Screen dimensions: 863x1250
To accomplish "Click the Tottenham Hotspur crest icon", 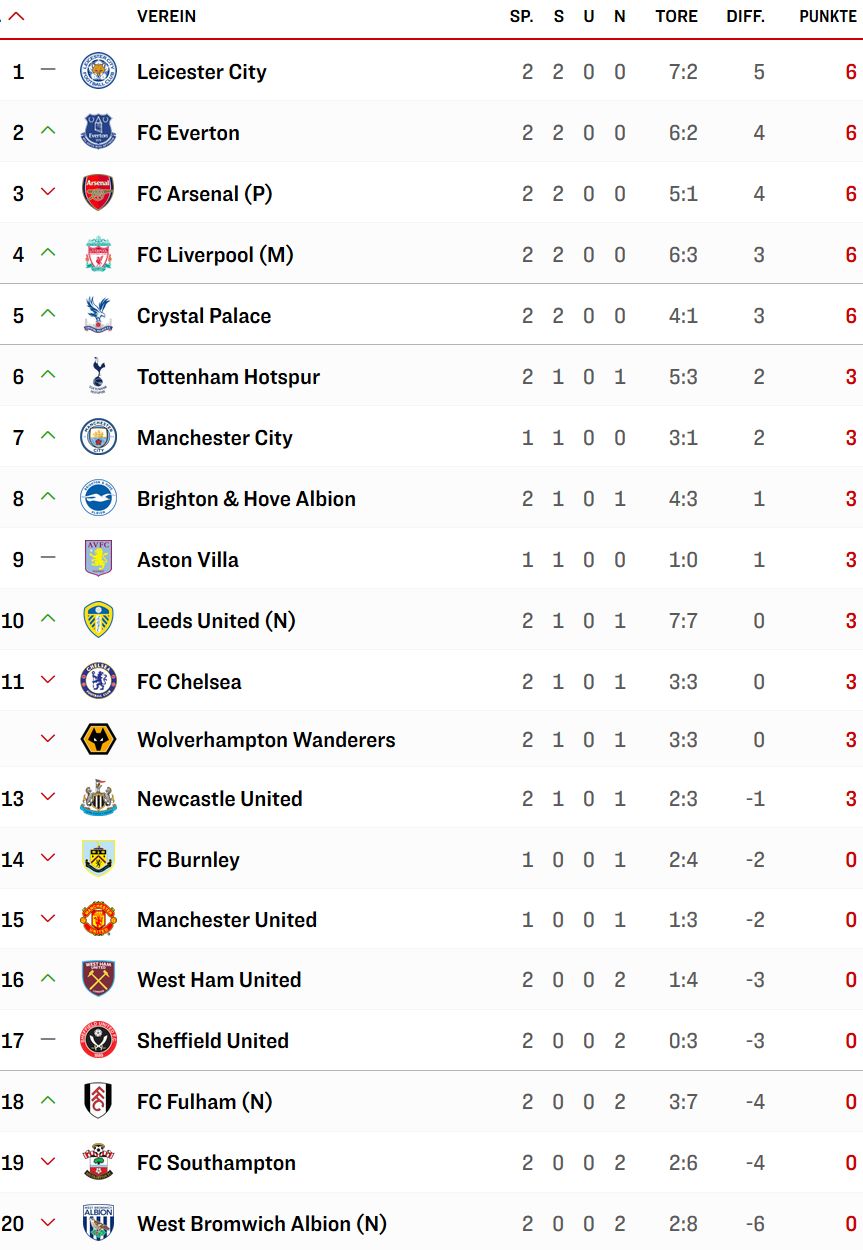I will click(98, 376).
